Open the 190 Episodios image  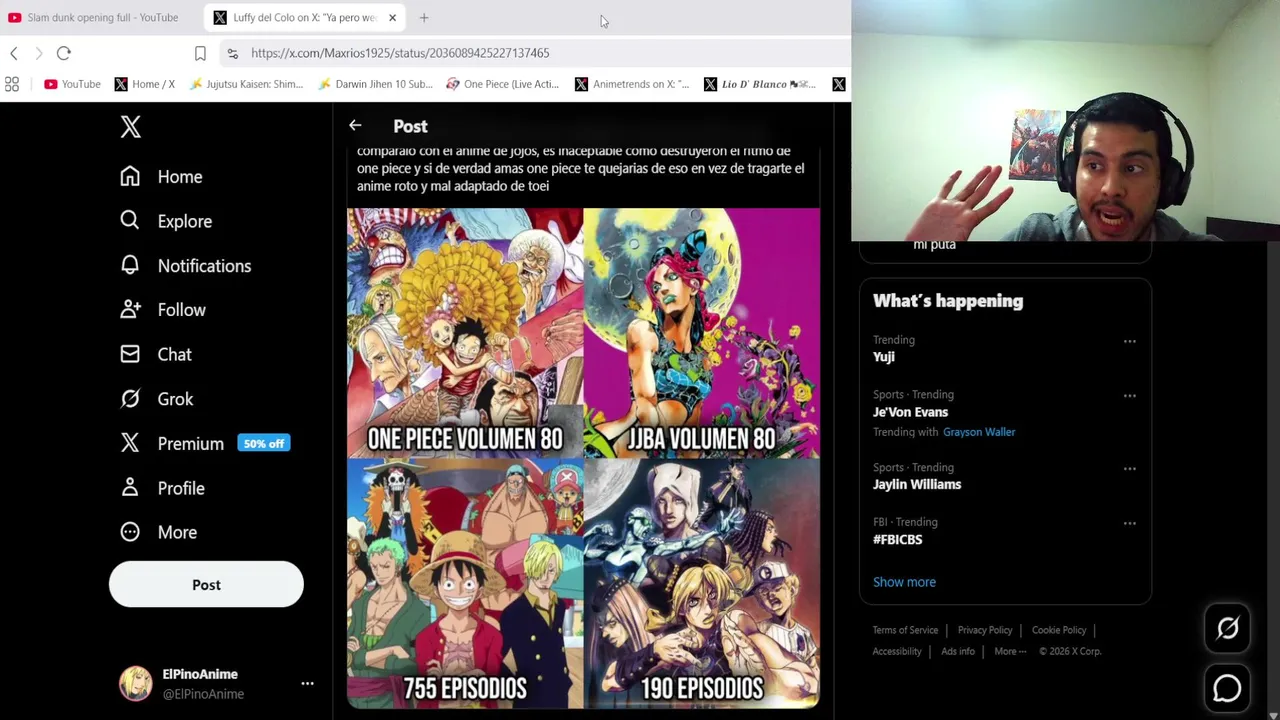pyautogui.click(x=702, y=584)
